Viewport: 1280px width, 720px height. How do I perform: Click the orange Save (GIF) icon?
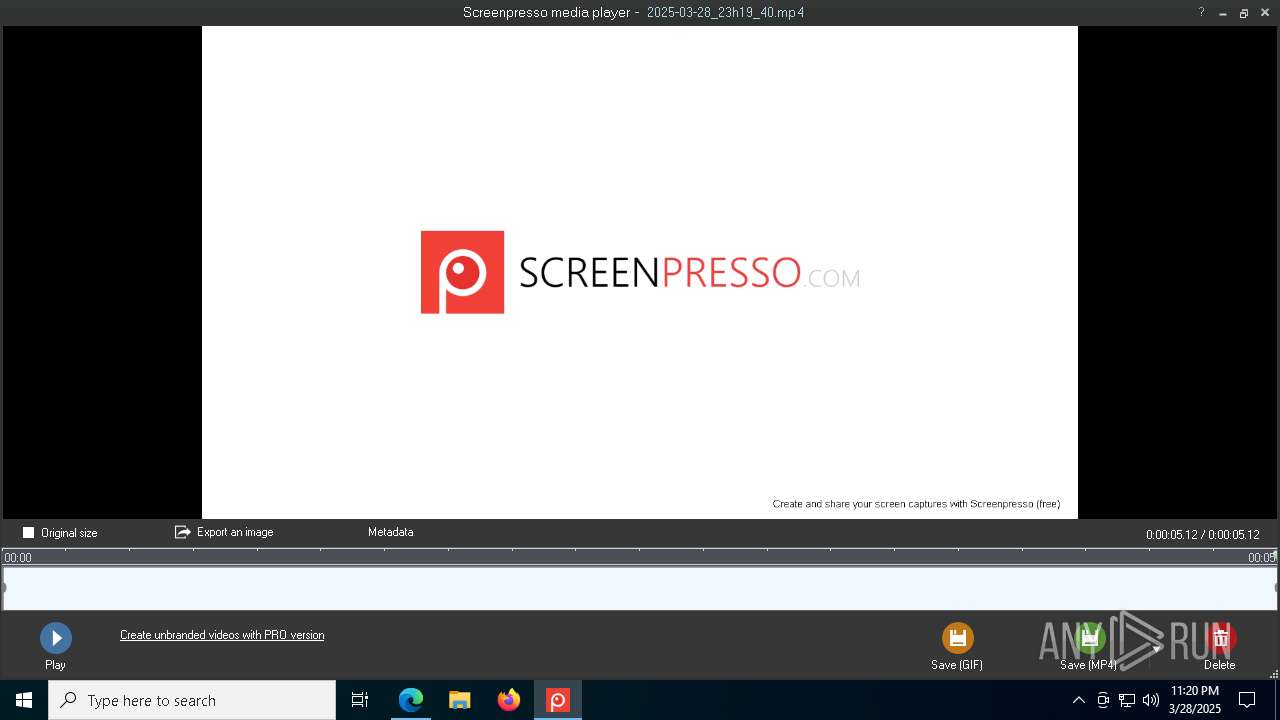(958, 638)
